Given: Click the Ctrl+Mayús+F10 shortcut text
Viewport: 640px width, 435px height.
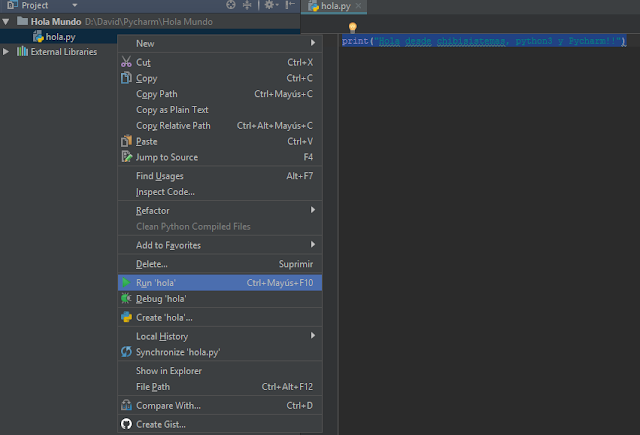Looking at the screenshot, I should (x=280, y=283).
